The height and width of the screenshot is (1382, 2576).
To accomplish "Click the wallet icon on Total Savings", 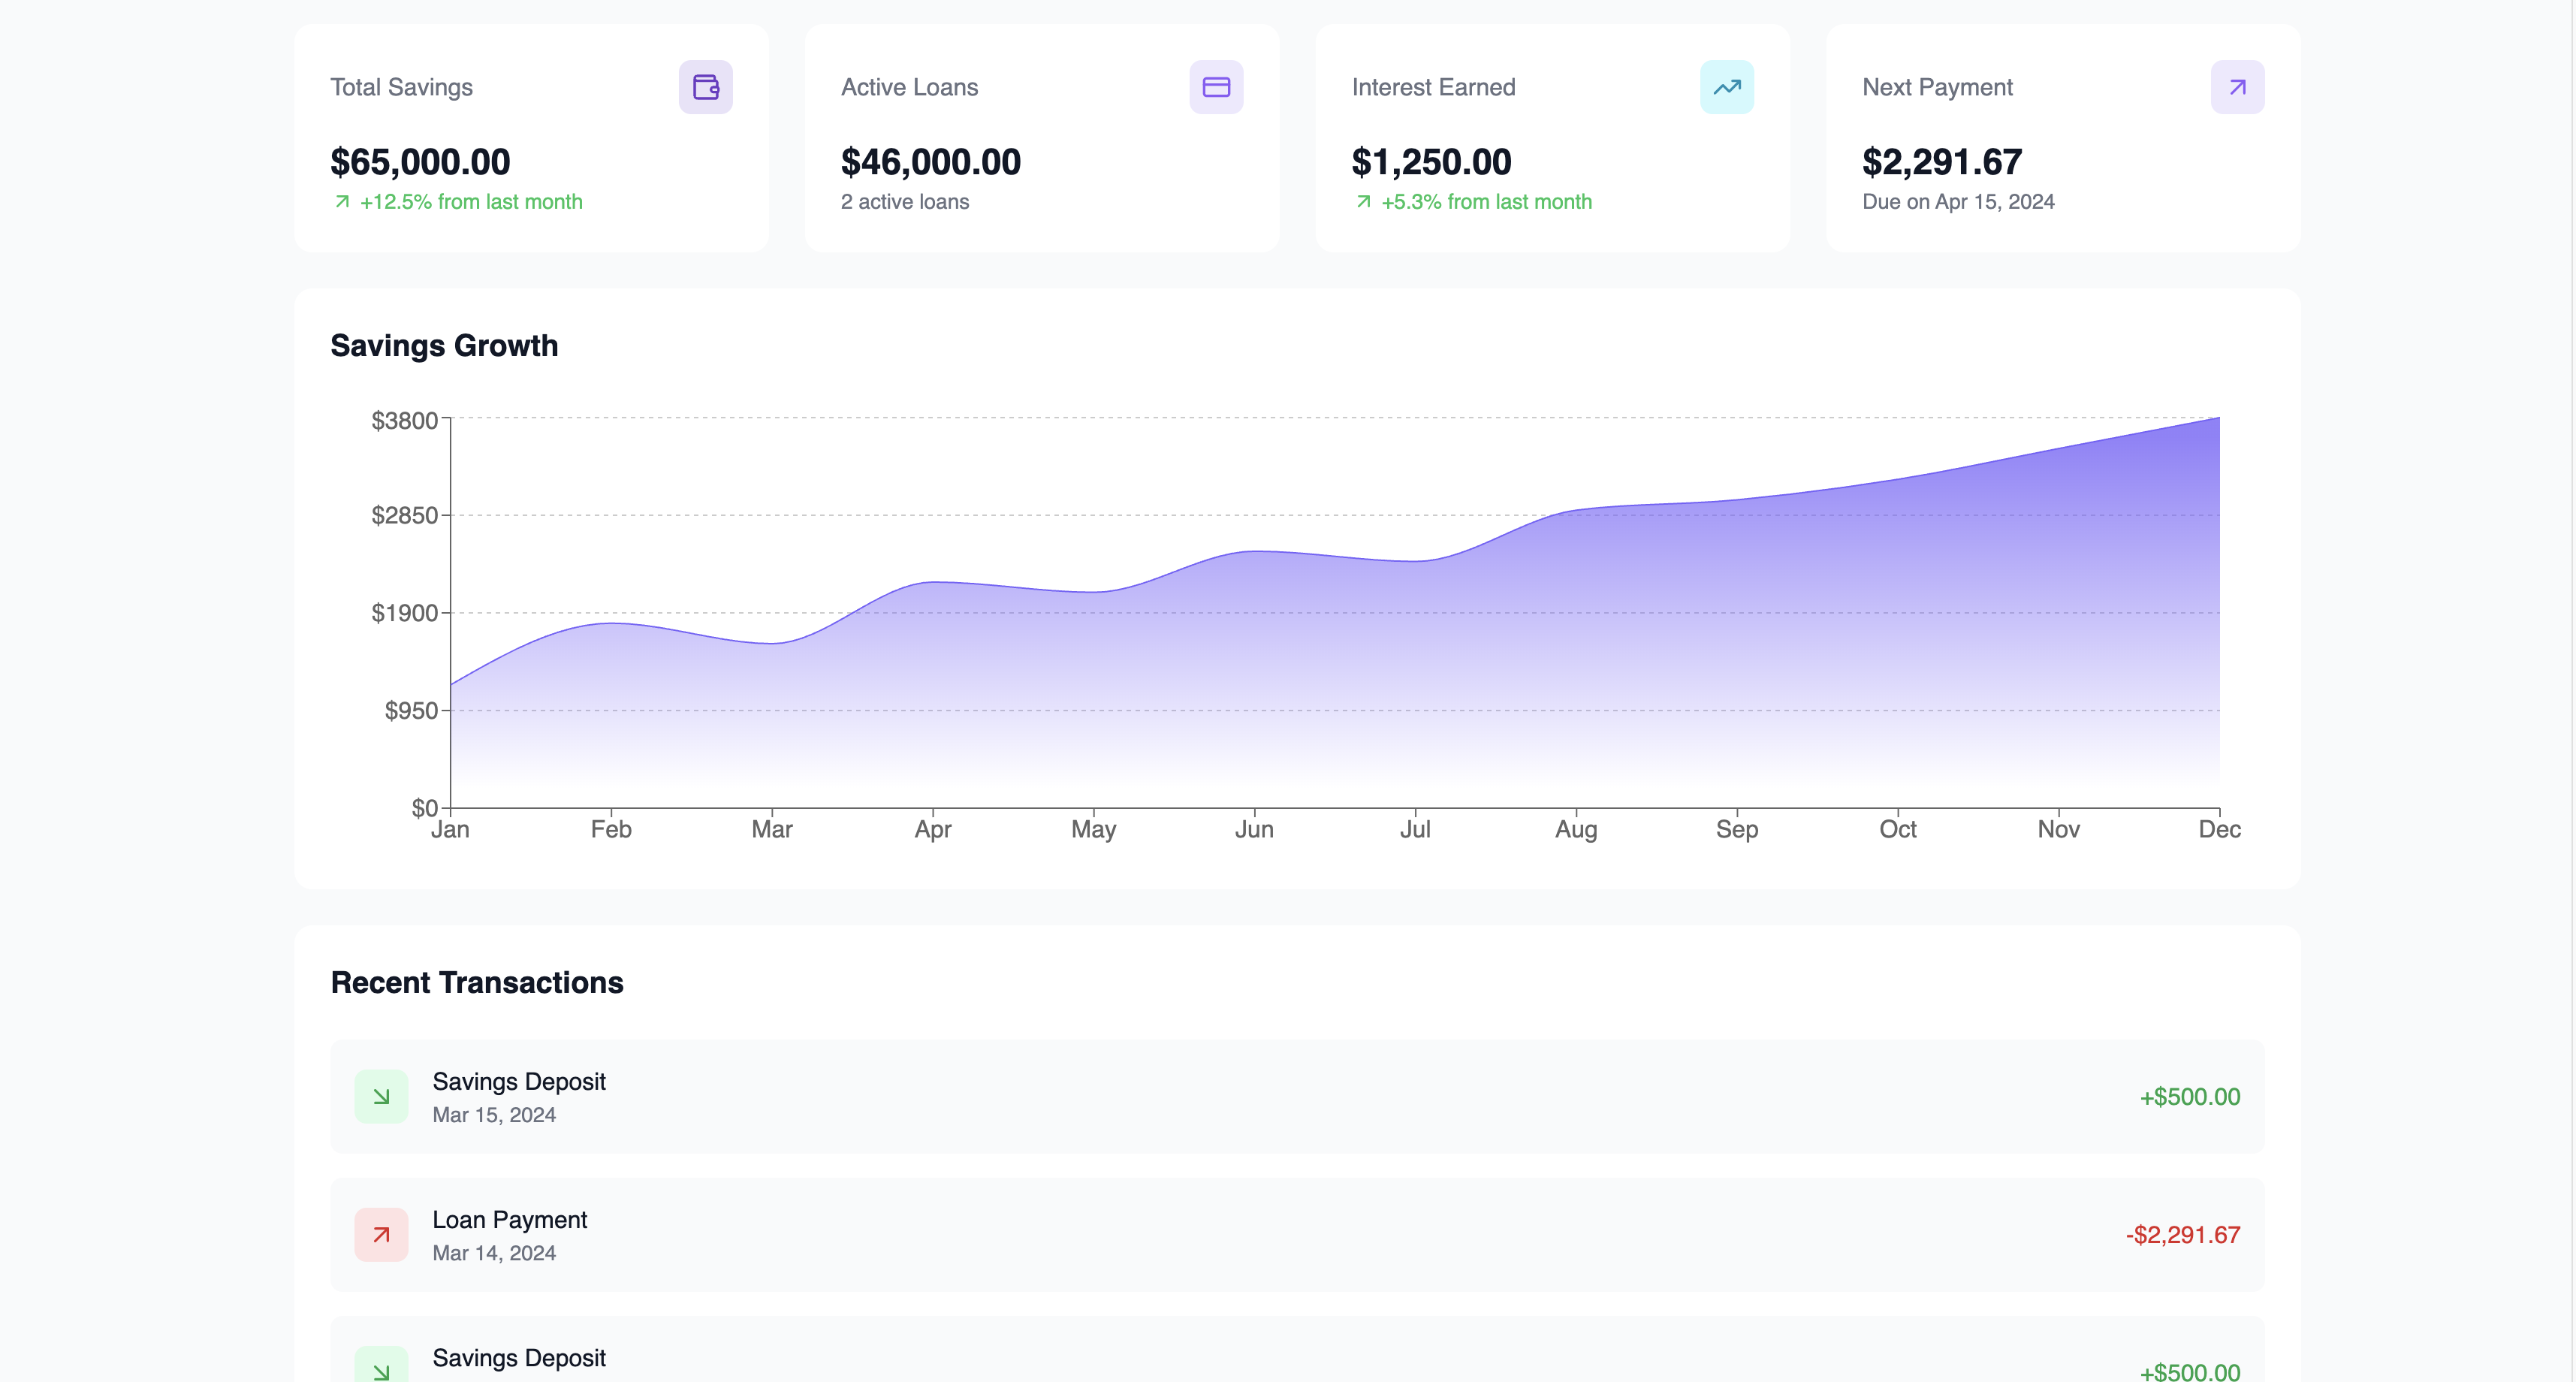I will click(705, 87).
